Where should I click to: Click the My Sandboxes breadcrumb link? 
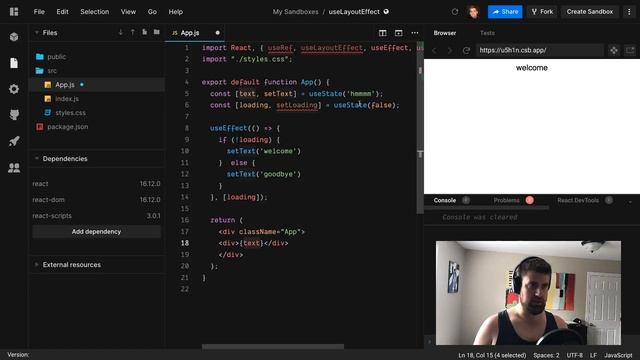[296, 12]
